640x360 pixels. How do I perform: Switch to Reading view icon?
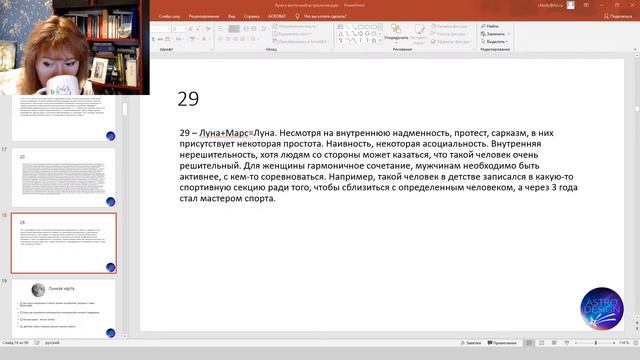pyautogui.click(x=554, y=343)
